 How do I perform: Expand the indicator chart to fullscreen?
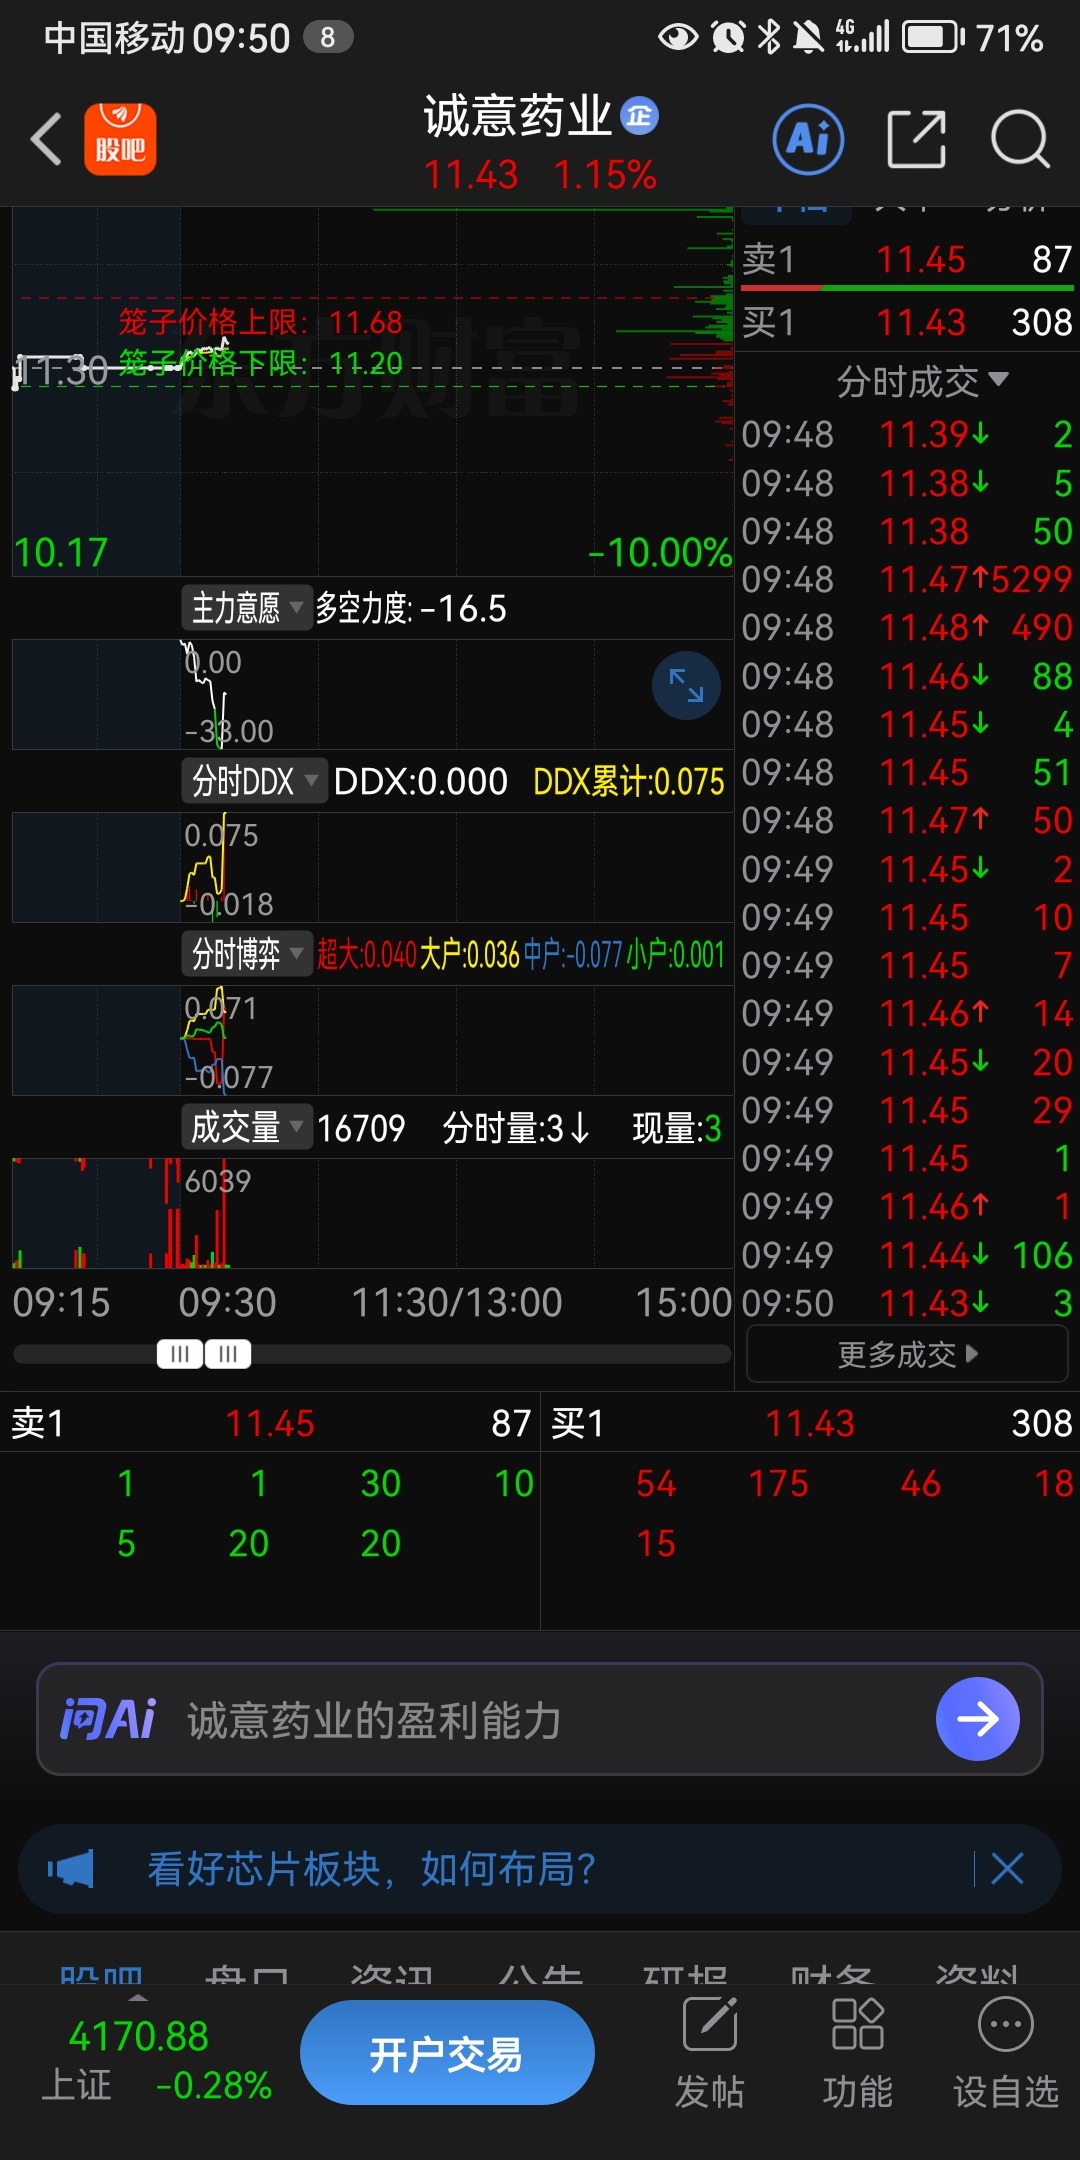(686, 685)
